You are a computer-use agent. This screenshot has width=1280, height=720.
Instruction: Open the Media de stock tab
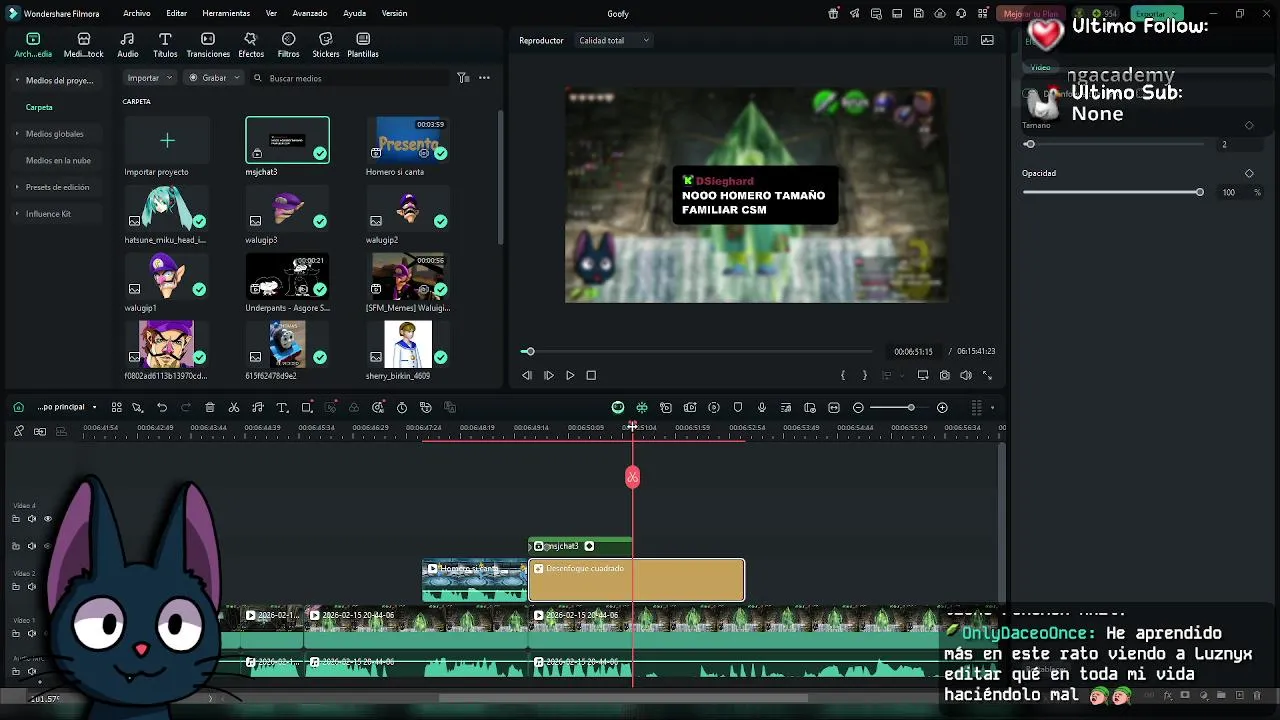[84, 45]
